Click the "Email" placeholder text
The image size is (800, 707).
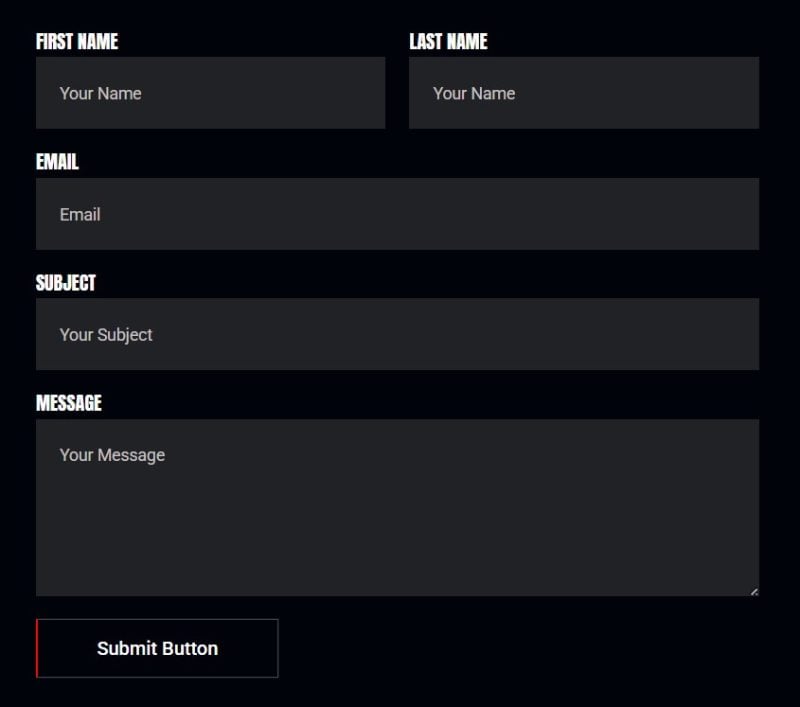80,214
